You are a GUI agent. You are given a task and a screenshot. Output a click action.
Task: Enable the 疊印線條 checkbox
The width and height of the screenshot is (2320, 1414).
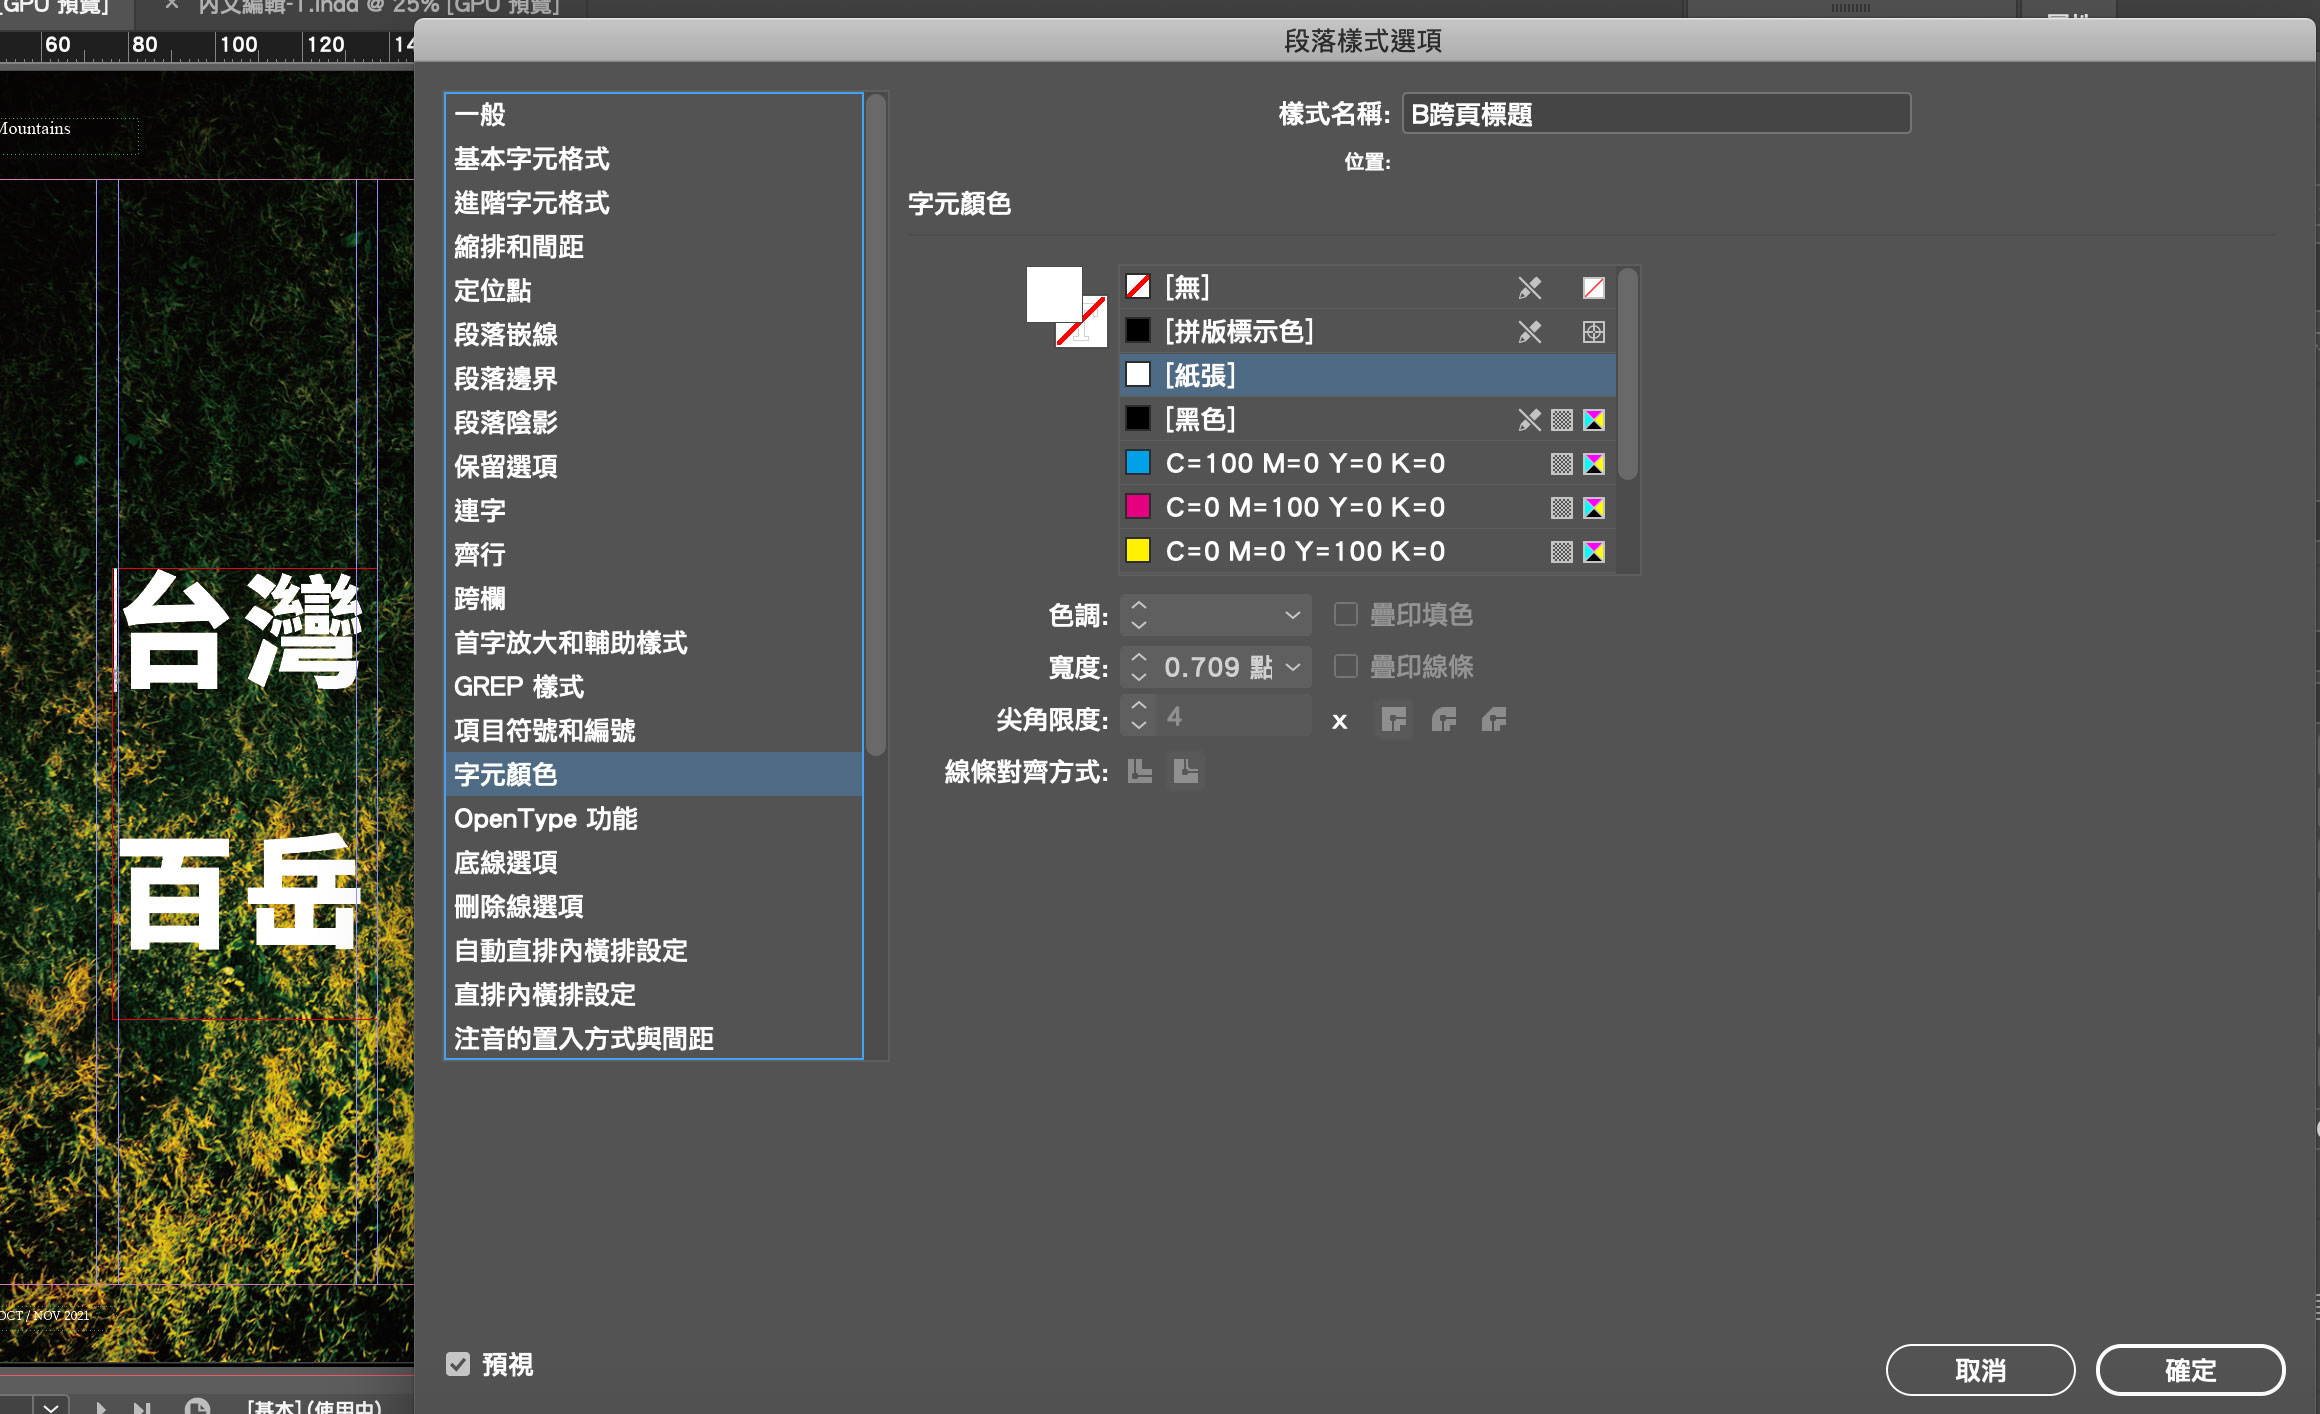(x=1346, y=666)
